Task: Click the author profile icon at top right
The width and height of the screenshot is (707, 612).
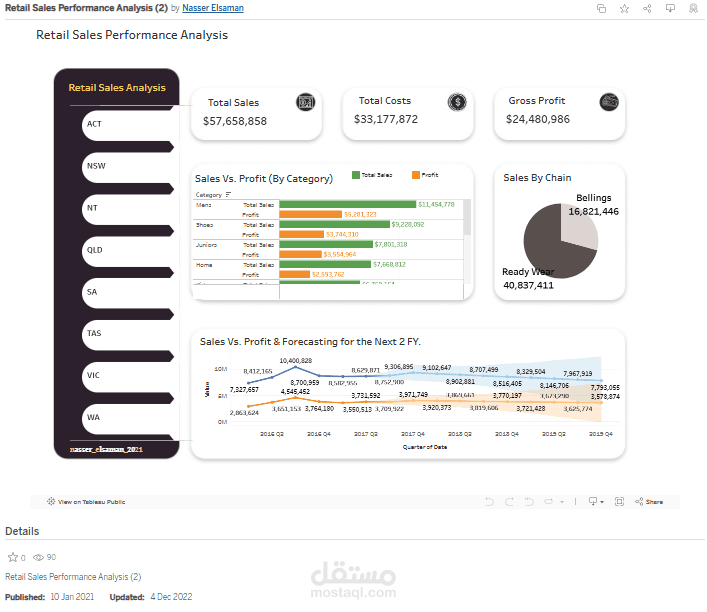Action: coord(693,9)
